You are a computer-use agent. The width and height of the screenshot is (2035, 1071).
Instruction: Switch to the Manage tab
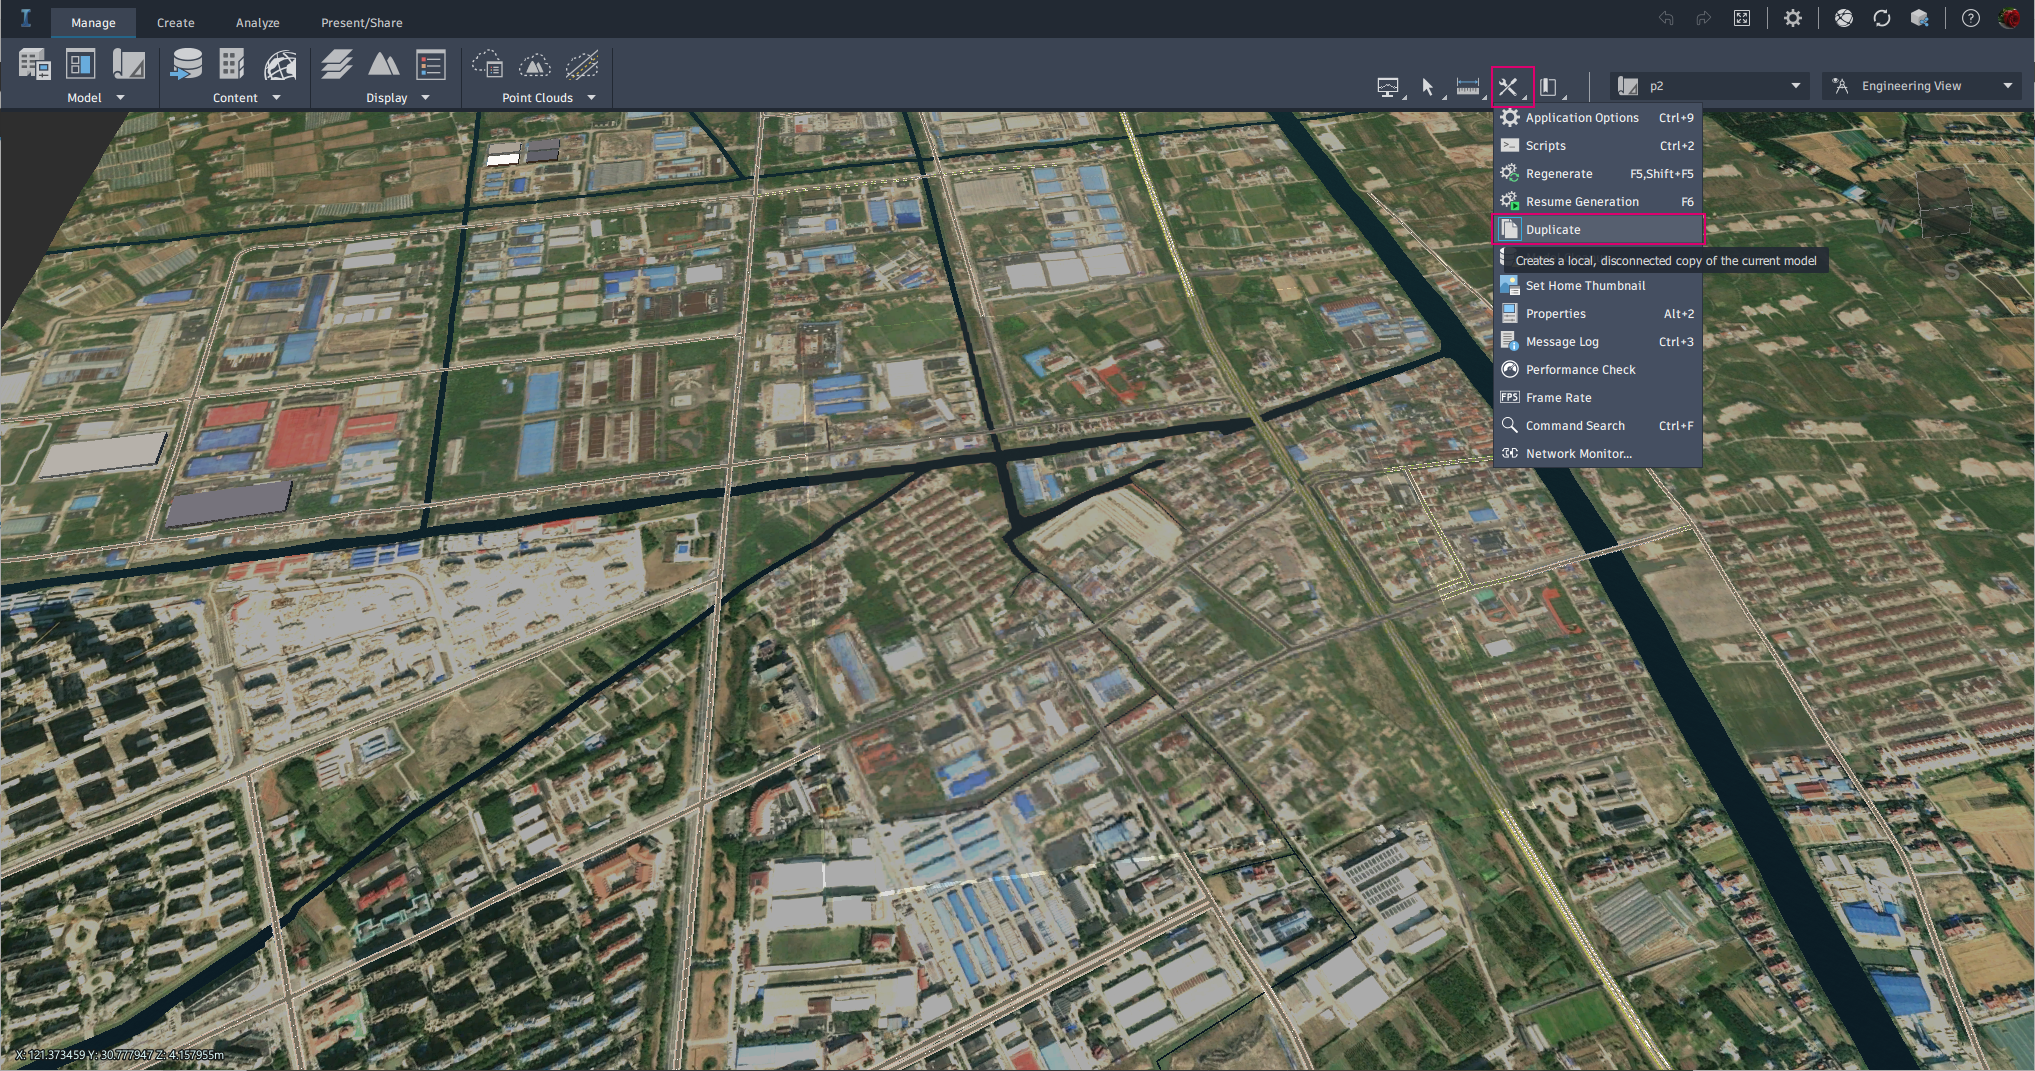93,22
